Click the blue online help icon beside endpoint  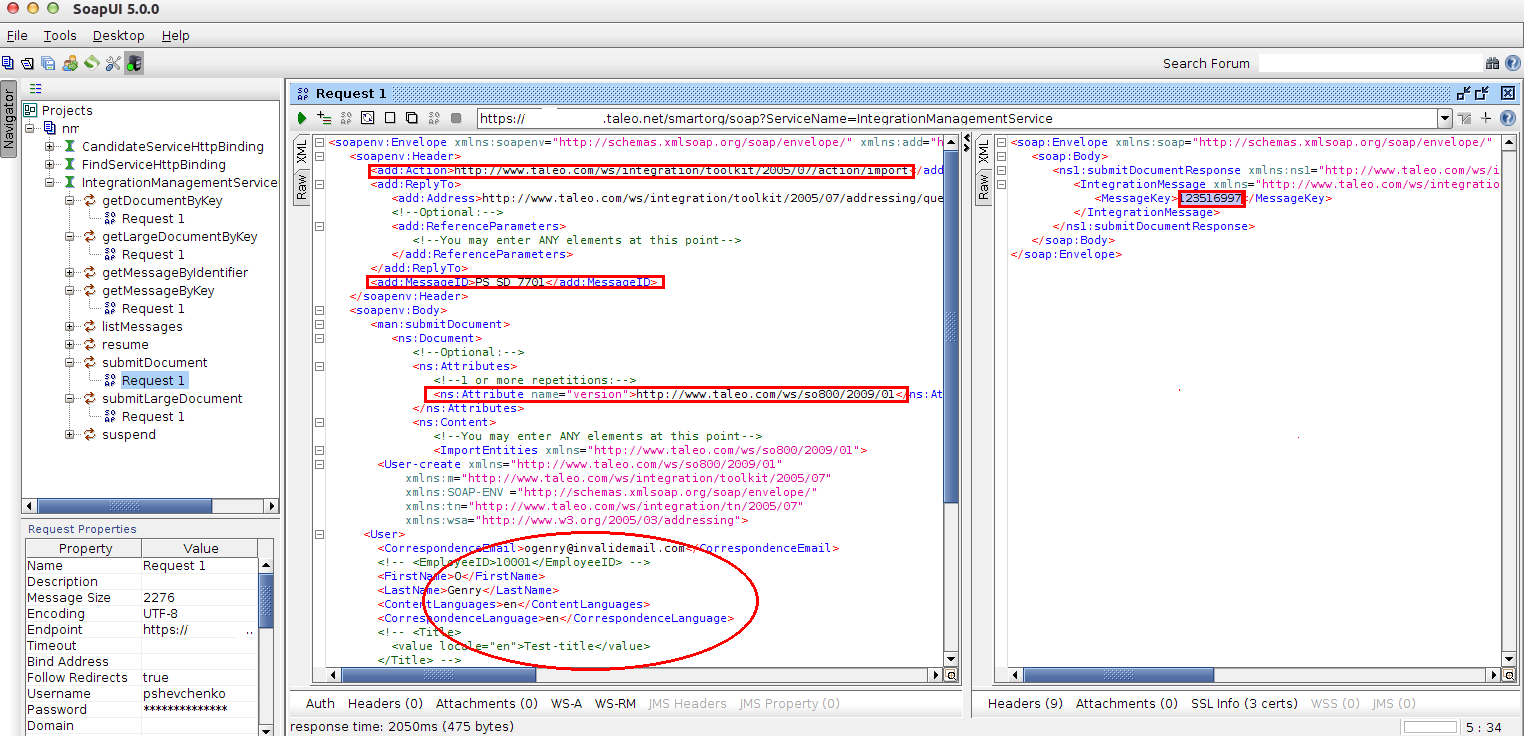click(x=1506, y=118)
